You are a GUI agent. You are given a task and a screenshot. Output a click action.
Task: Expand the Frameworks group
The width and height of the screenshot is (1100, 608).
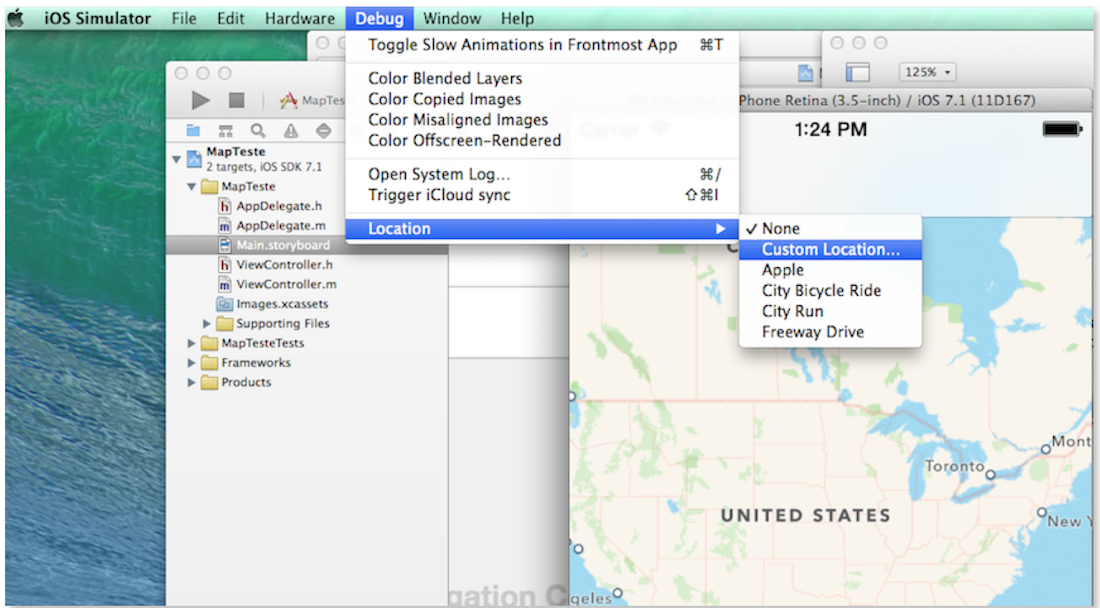191,363
